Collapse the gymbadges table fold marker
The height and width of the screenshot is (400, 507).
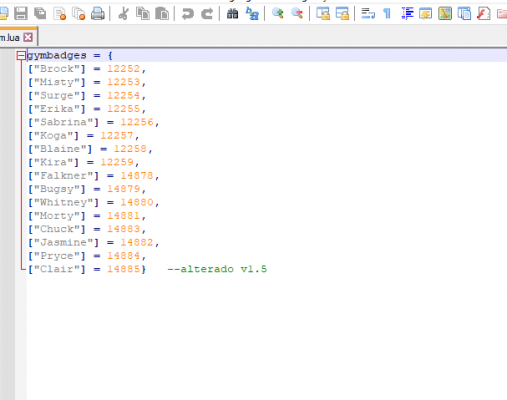tap(21, 55)
